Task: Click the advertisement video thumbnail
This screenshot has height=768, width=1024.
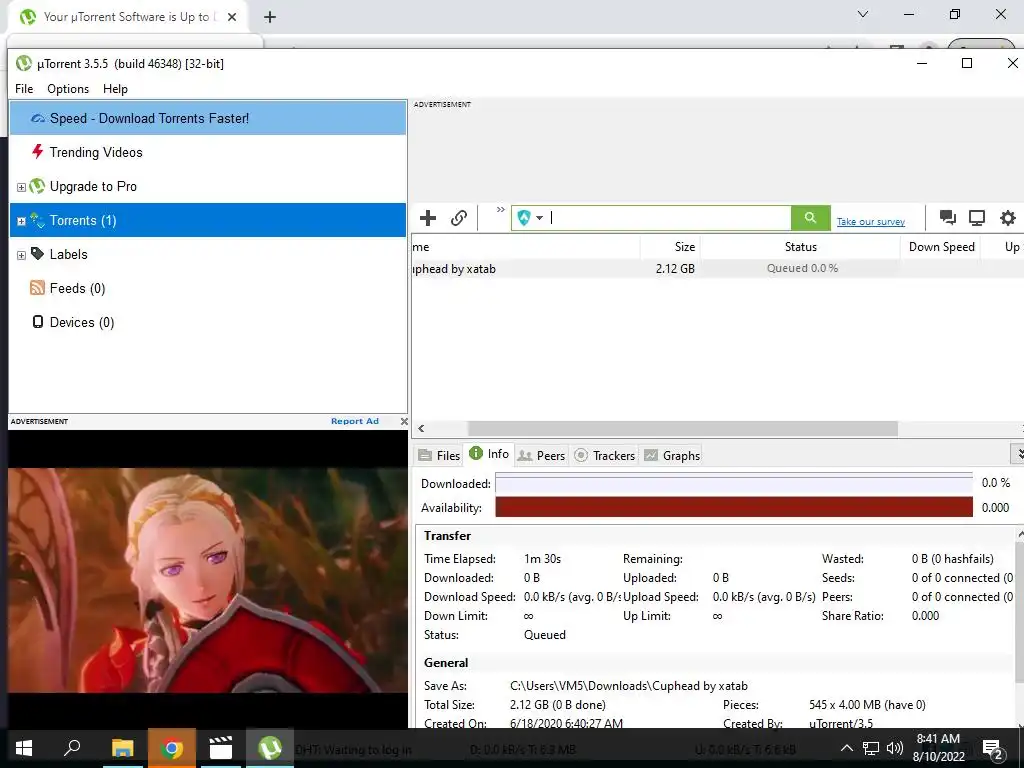Action: (x=208, y=579)
